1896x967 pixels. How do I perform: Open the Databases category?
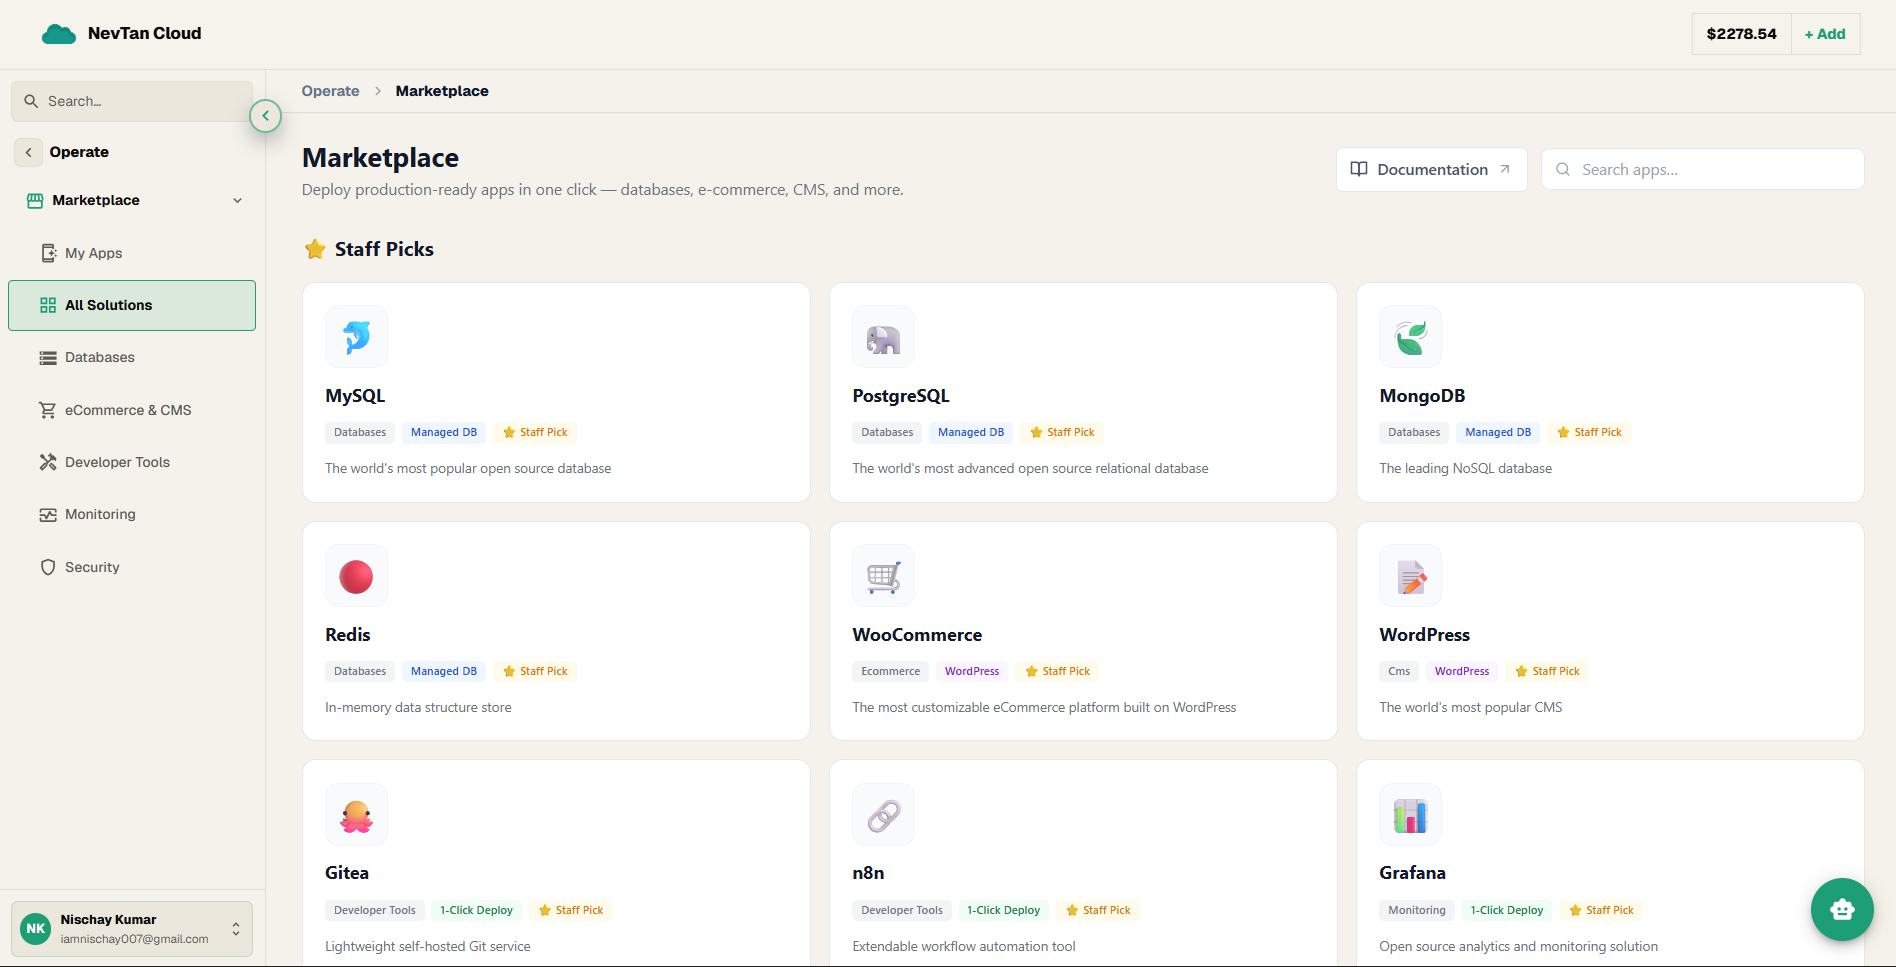point(132,357)
